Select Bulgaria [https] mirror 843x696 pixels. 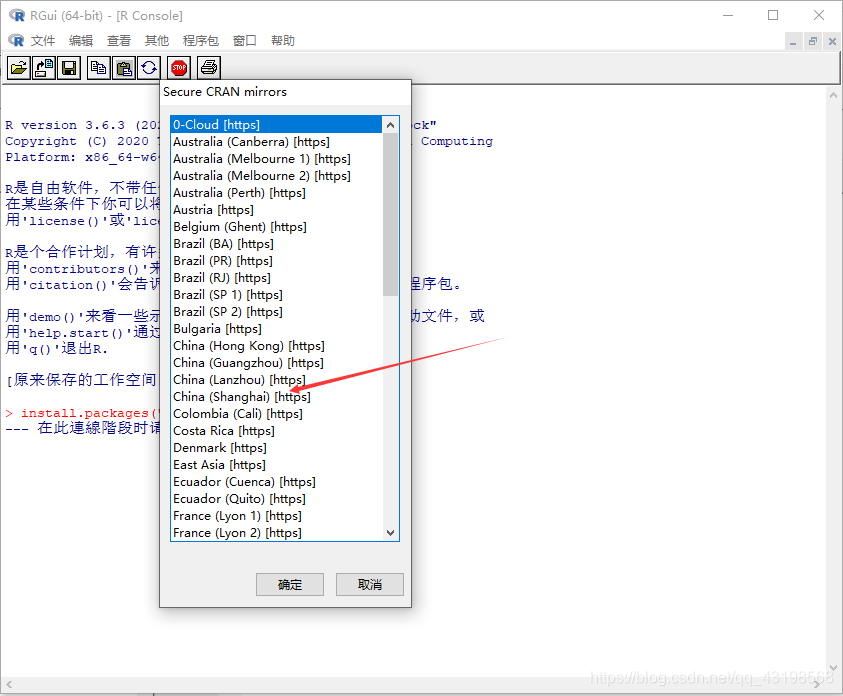tap(276, 328)
